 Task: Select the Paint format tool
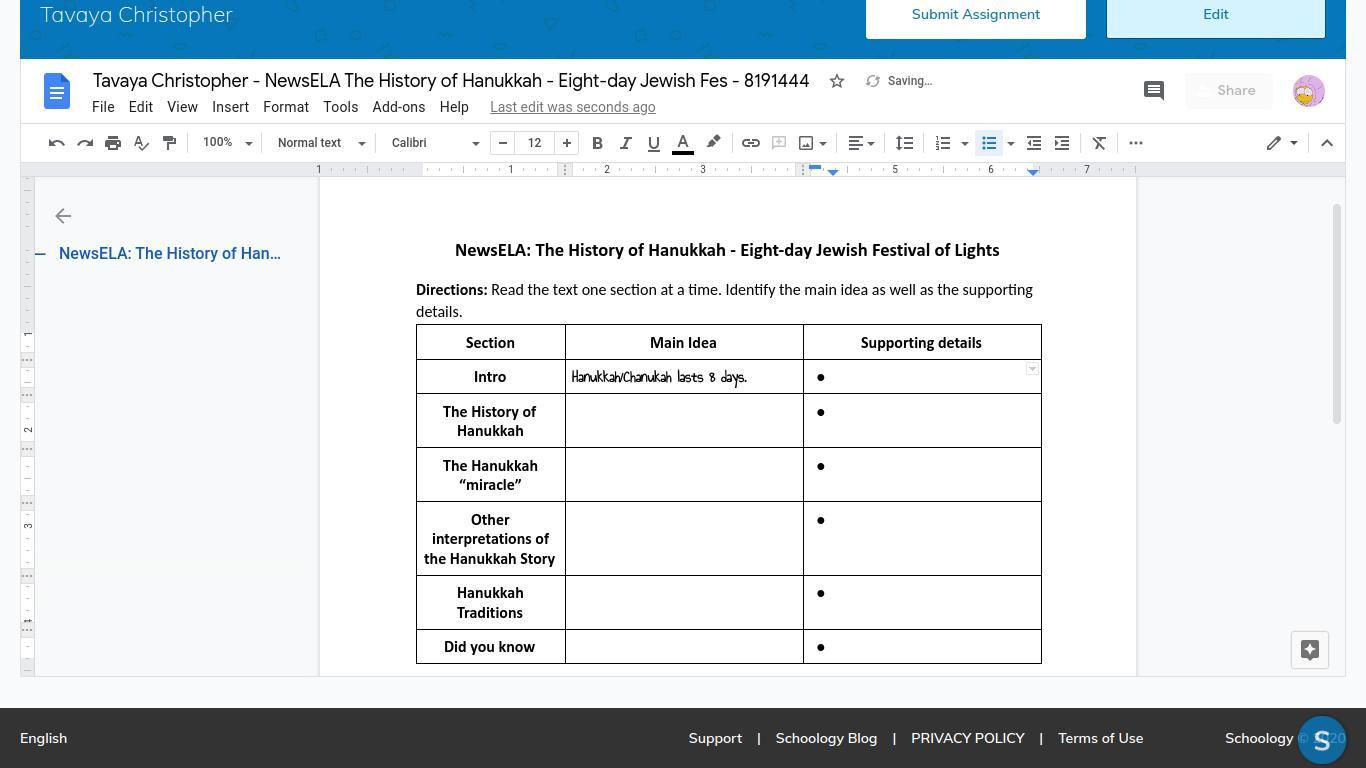tap(169, 143)
